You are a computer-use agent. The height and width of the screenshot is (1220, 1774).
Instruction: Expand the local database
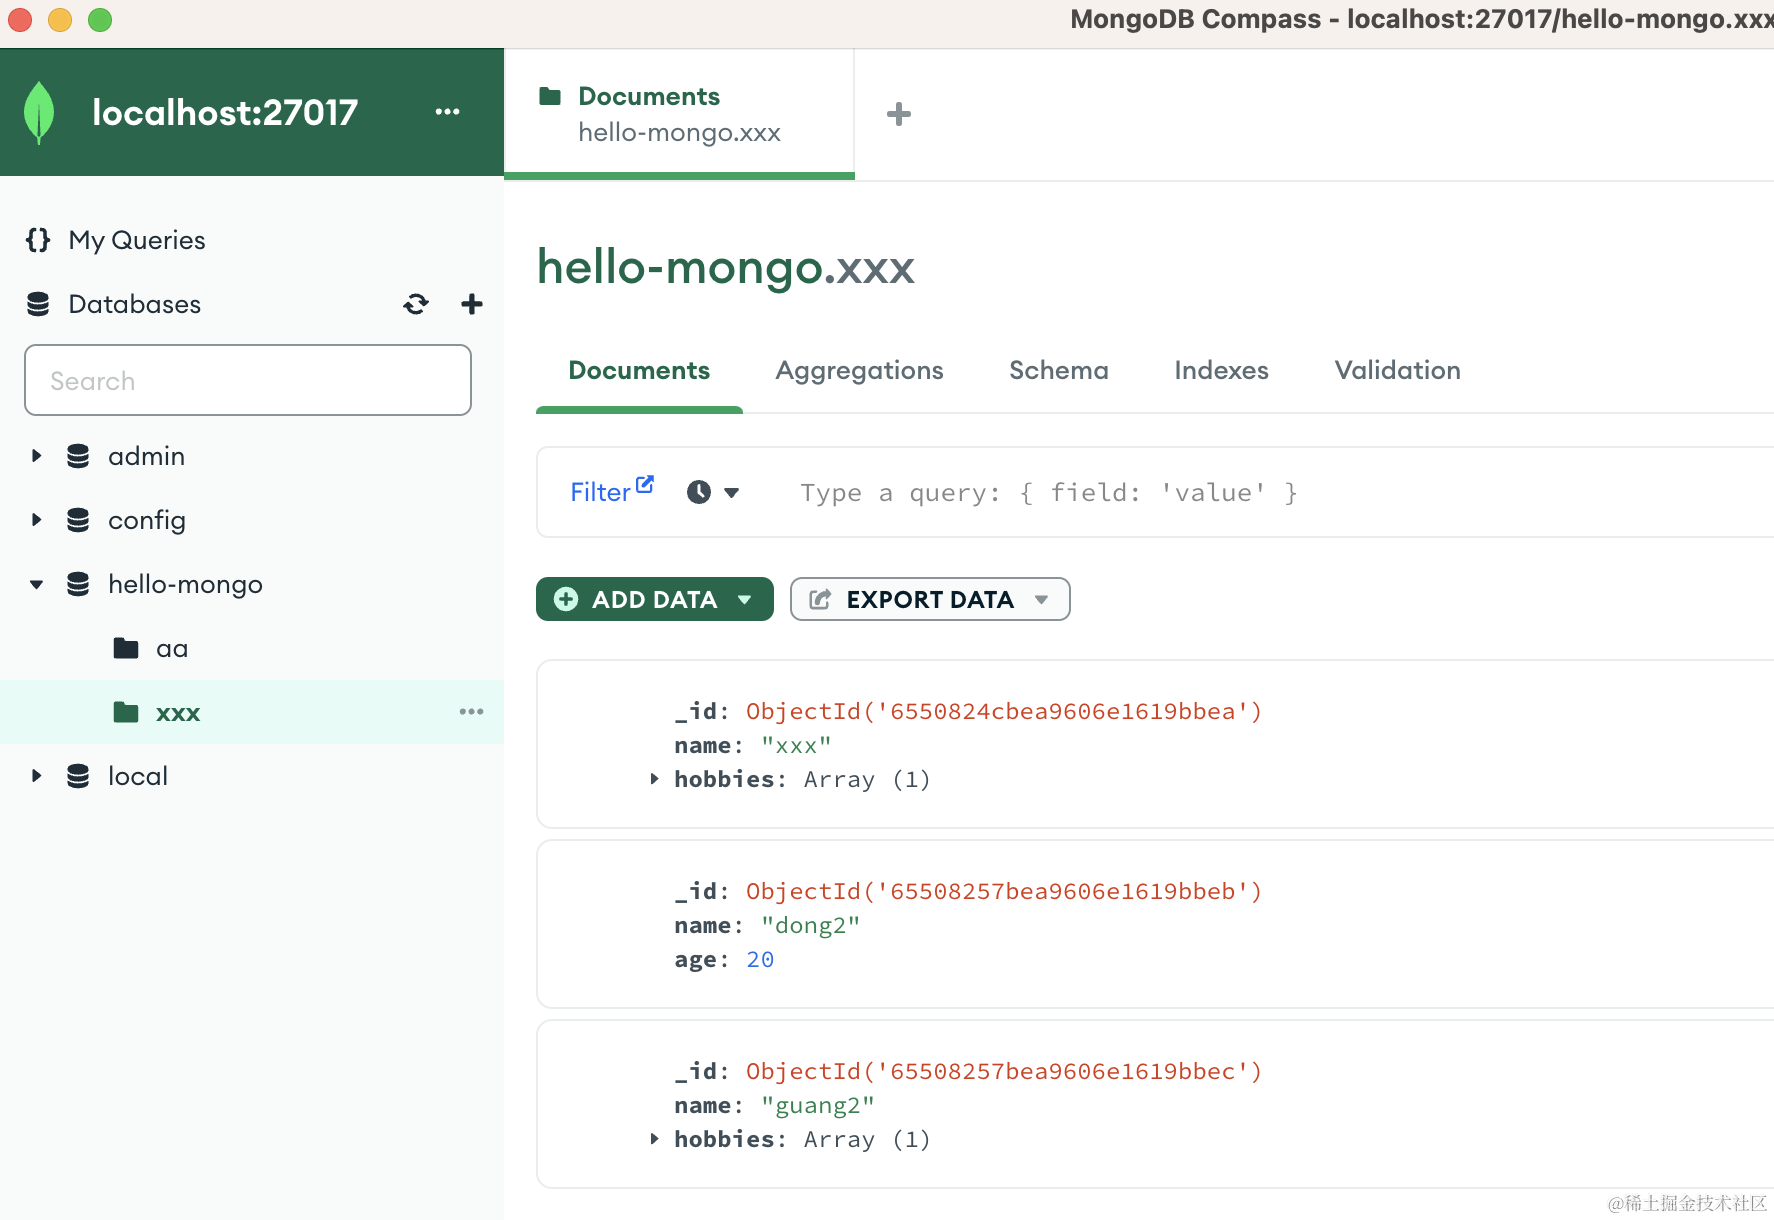pos(37,776)
